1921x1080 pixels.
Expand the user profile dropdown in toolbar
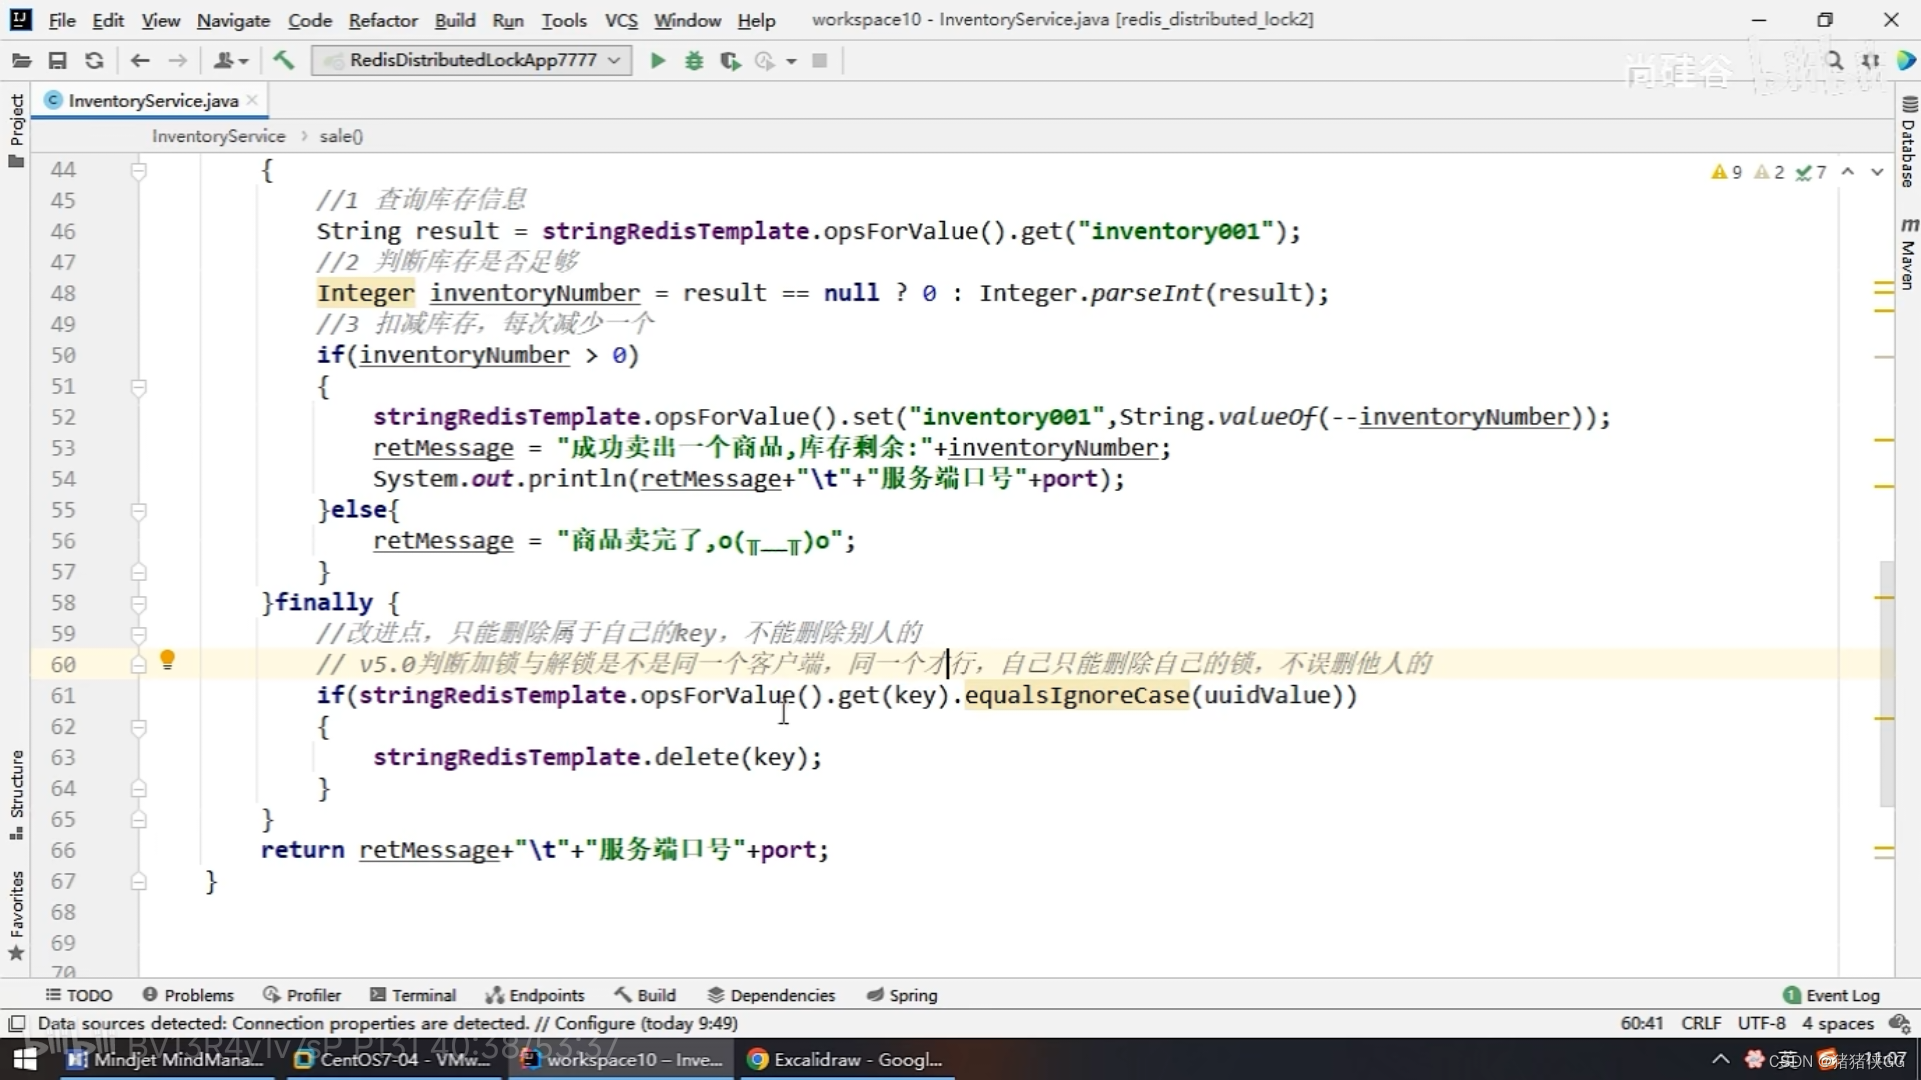[x=231, y=61]
